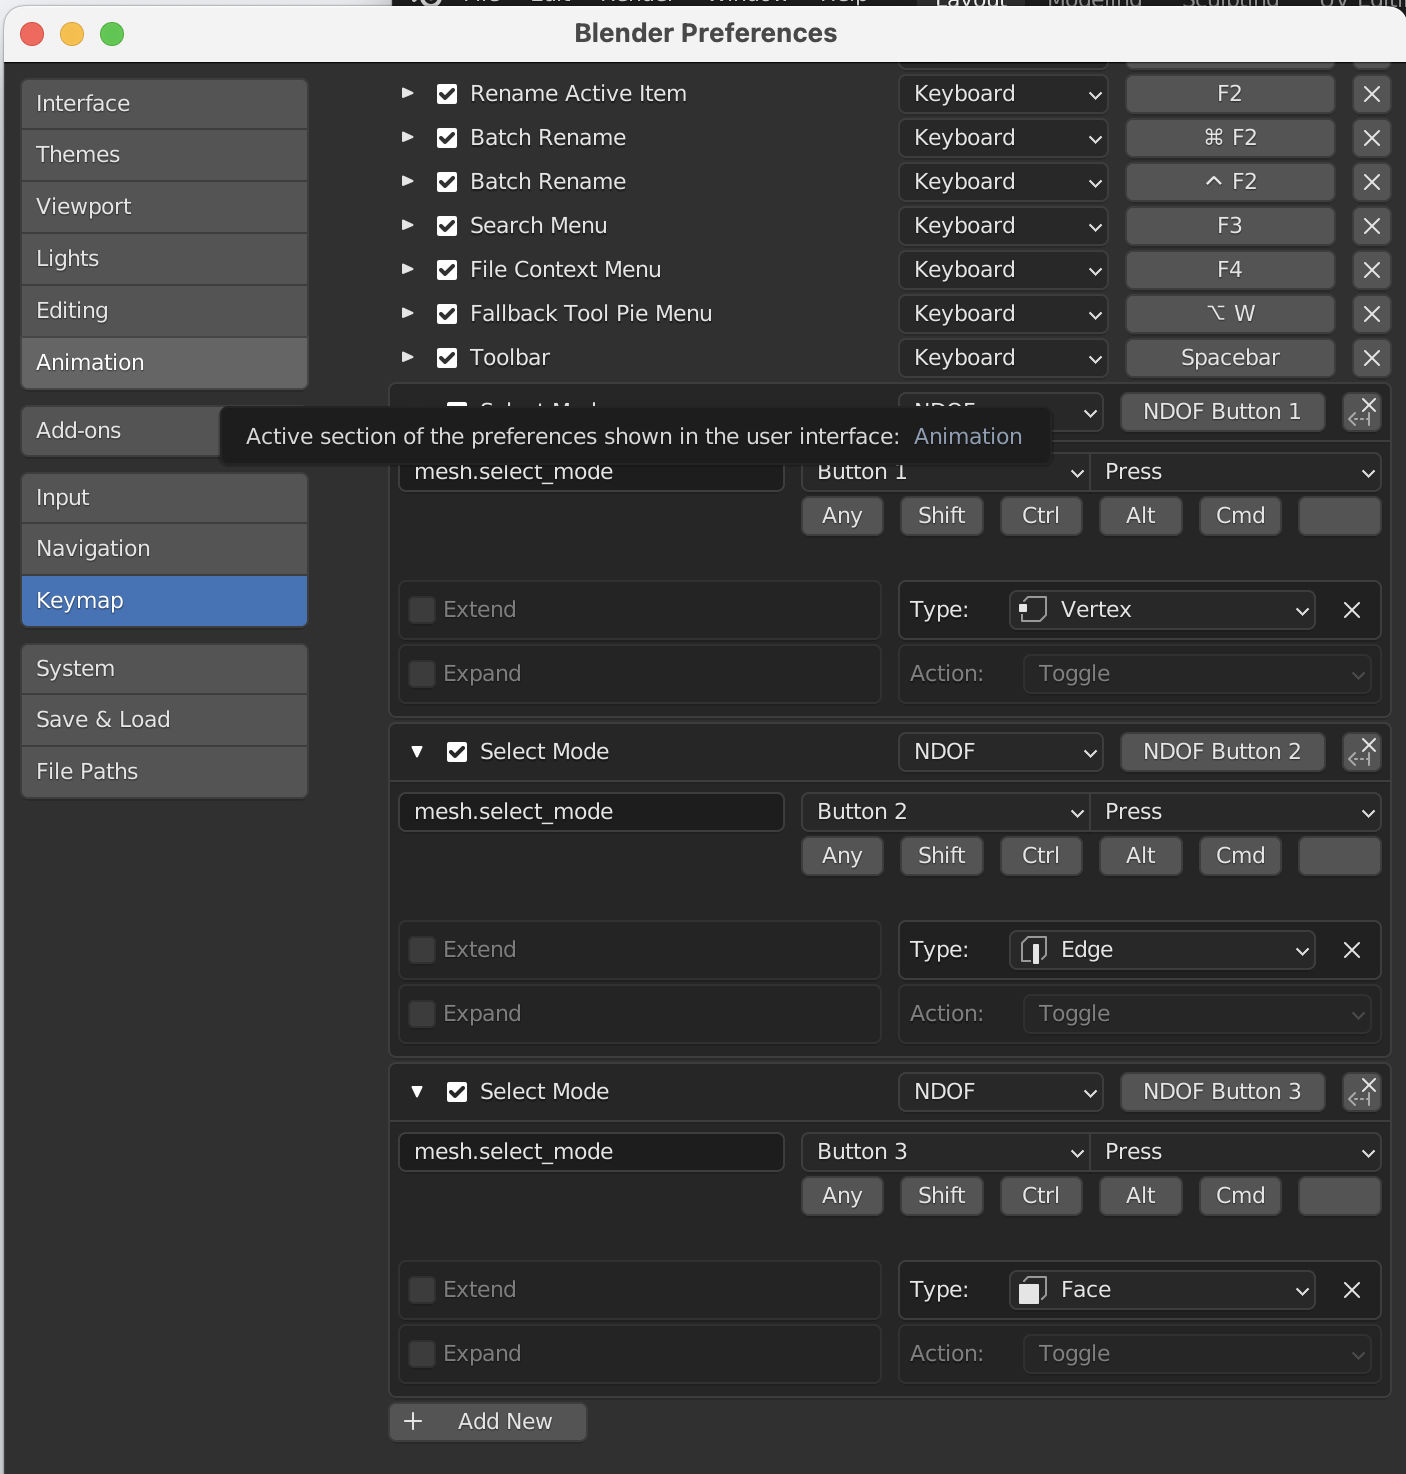Click the NDOF Button 2 key binding
1406x1474 pixels.
coord(1222,752)
